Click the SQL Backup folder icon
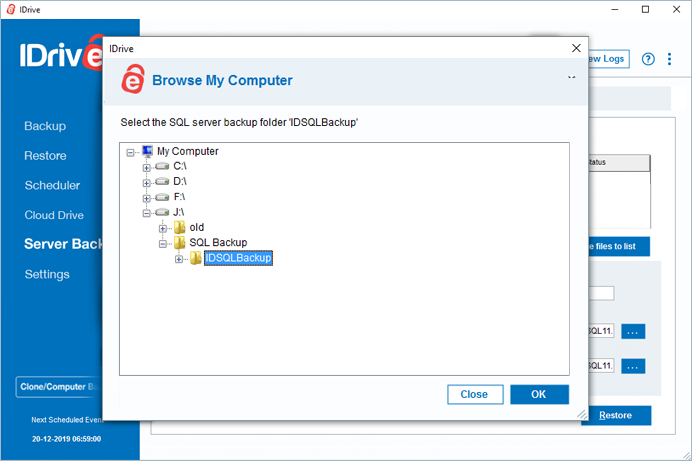Screen dimensions: 692x461 tap(179, 242)
